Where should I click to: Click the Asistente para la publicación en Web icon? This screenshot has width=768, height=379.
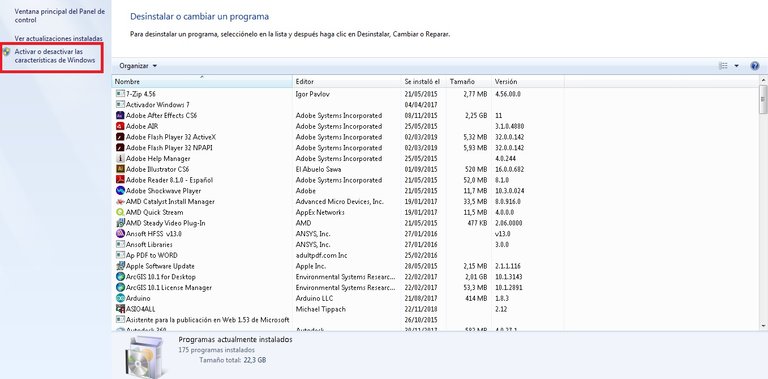pyautogui.click(x=120, y=319)
